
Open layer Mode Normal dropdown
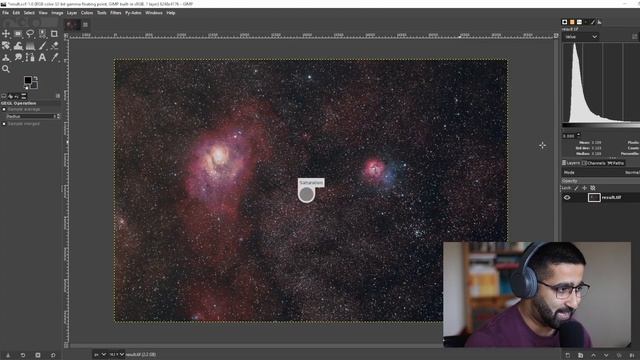[x=600, y=173]
